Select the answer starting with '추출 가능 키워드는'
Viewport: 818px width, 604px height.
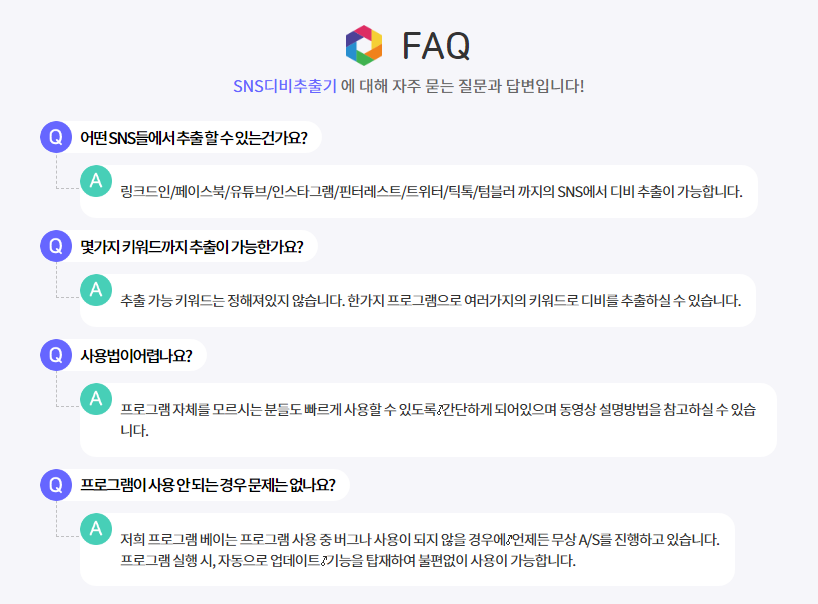click(430, 300)
